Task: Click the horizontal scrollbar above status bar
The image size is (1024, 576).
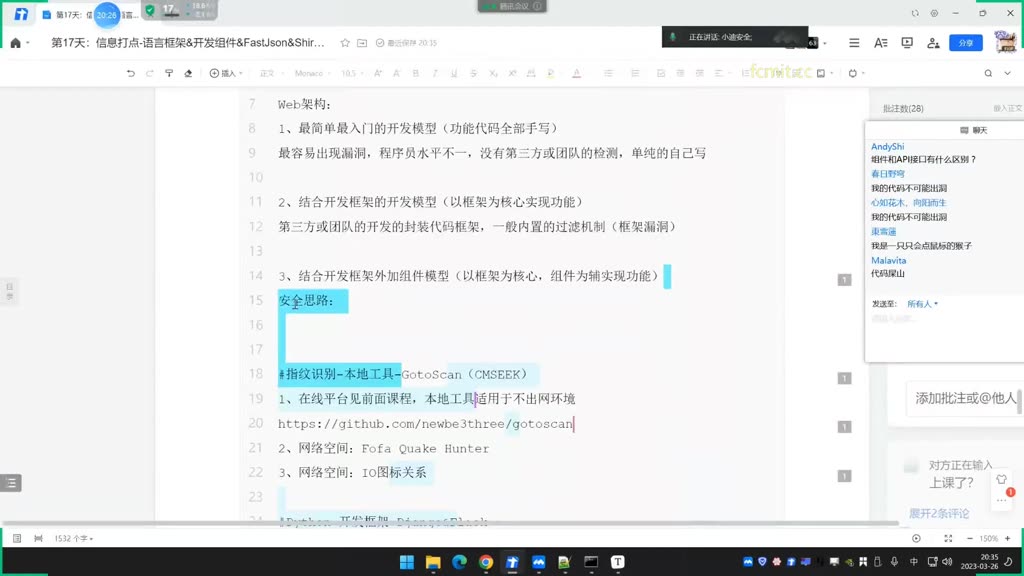Action: (451, 524)
